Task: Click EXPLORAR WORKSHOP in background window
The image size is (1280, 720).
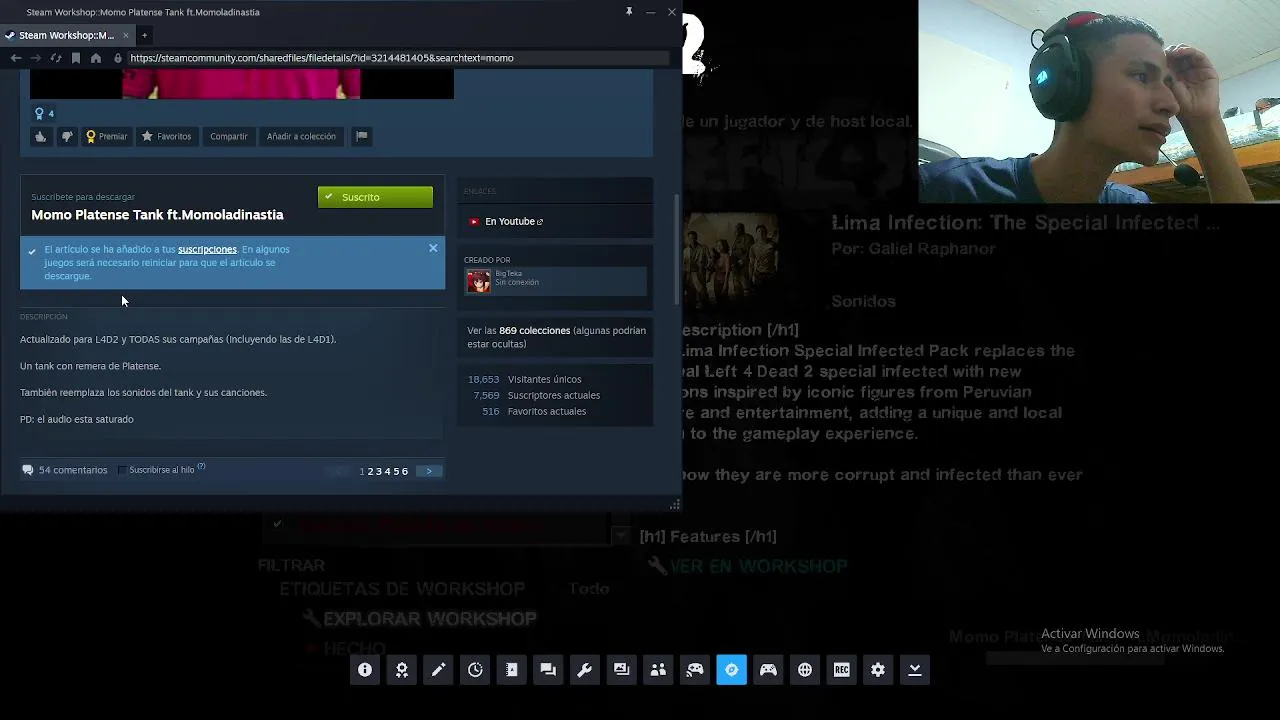Action: (x=429, y=619)
